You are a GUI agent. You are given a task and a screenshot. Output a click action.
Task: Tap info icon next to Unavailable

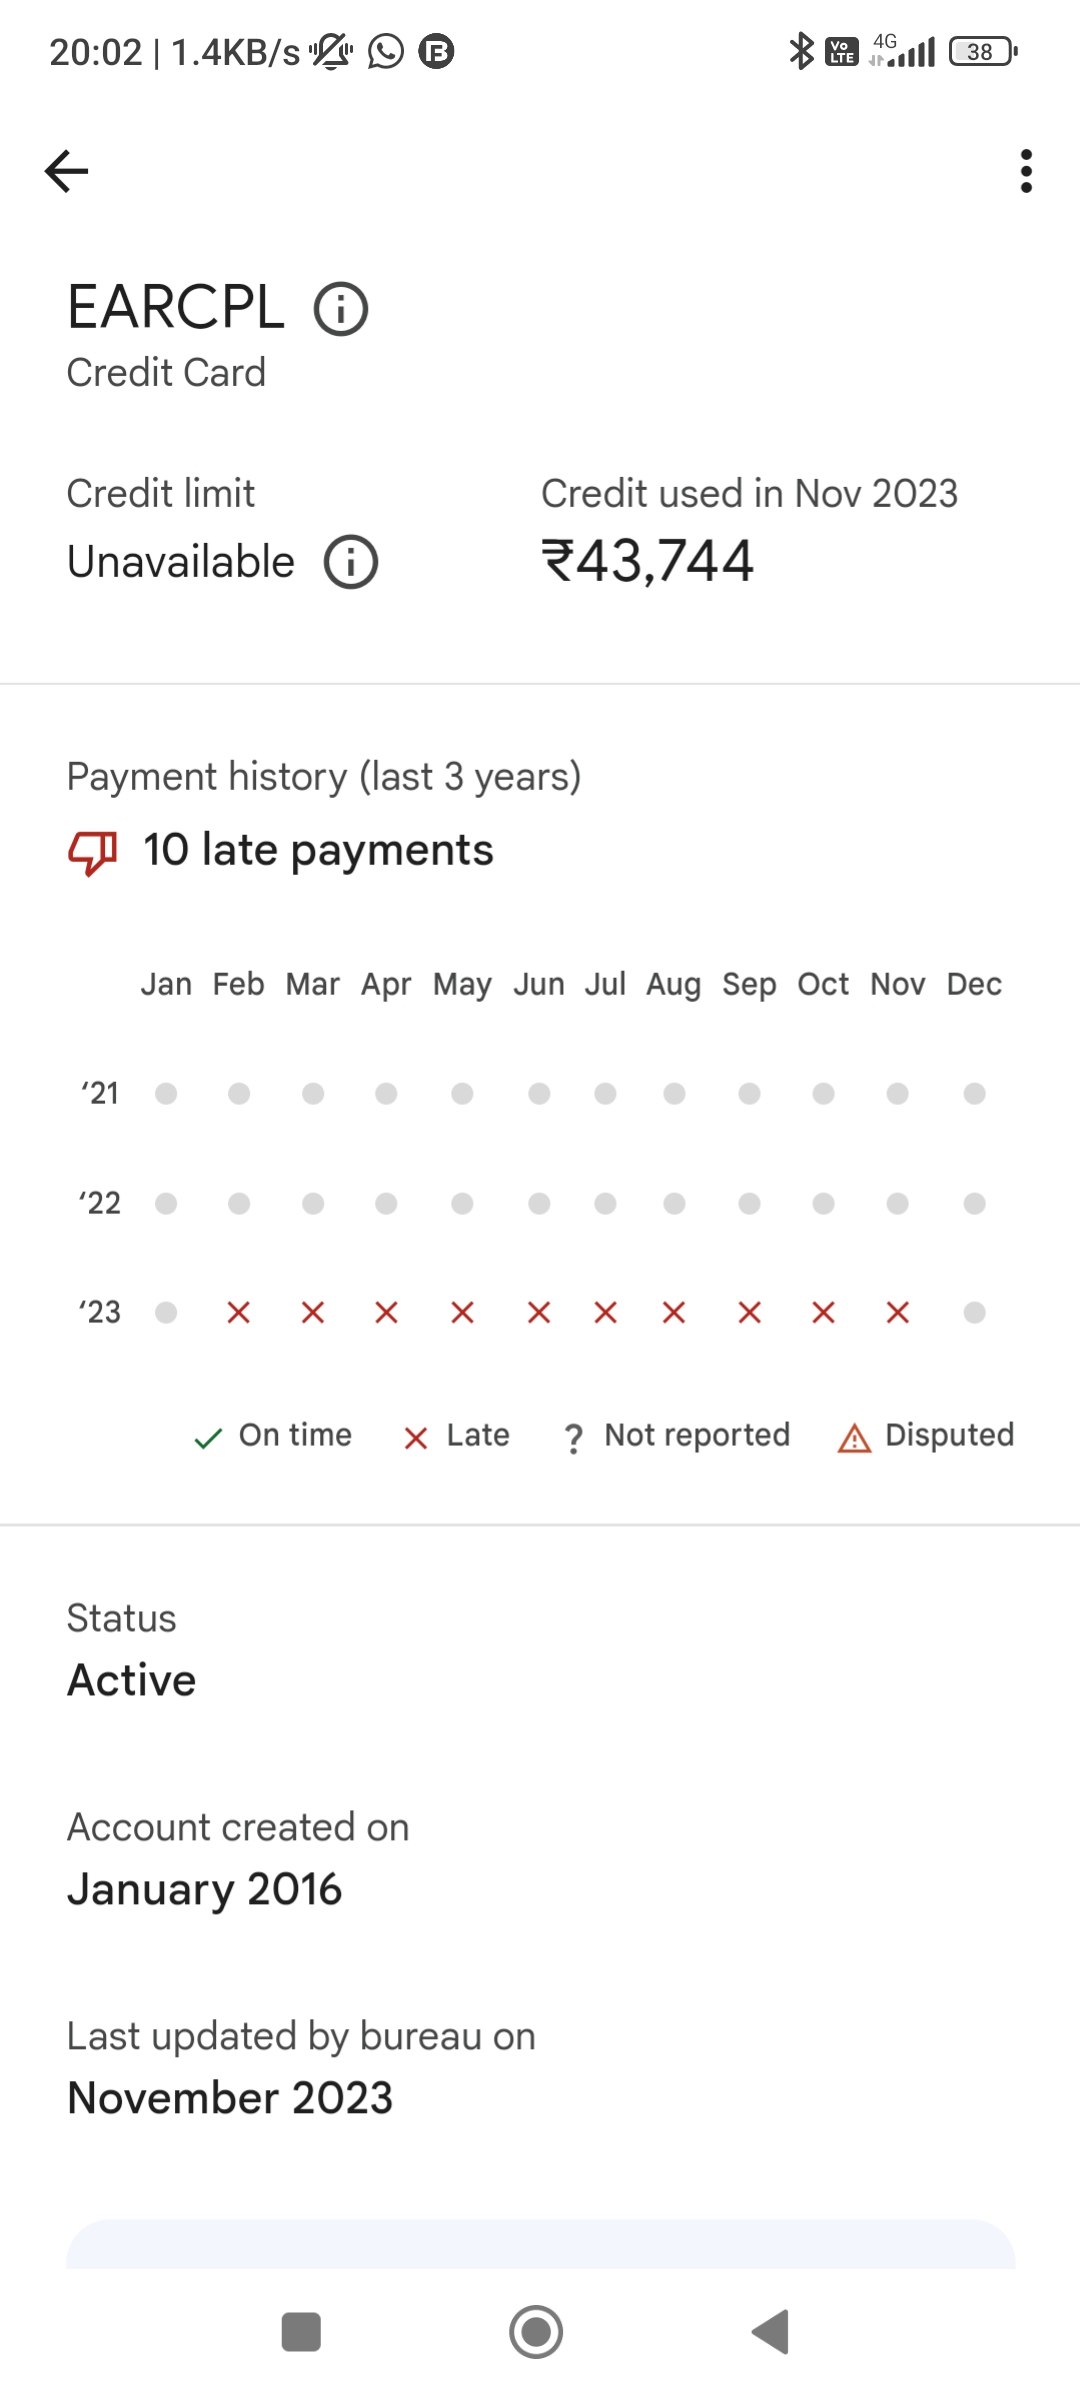[x=351, y=562]
